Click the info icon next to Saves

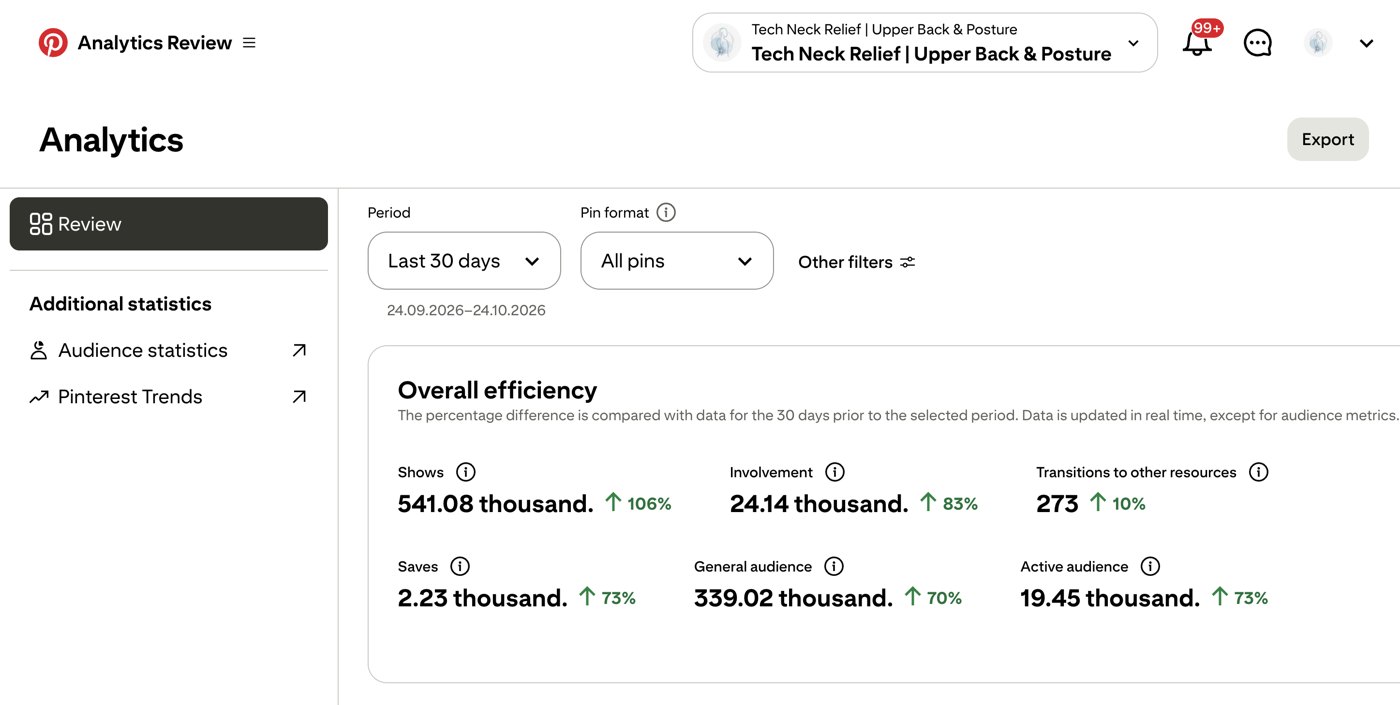tap(460, 566)
